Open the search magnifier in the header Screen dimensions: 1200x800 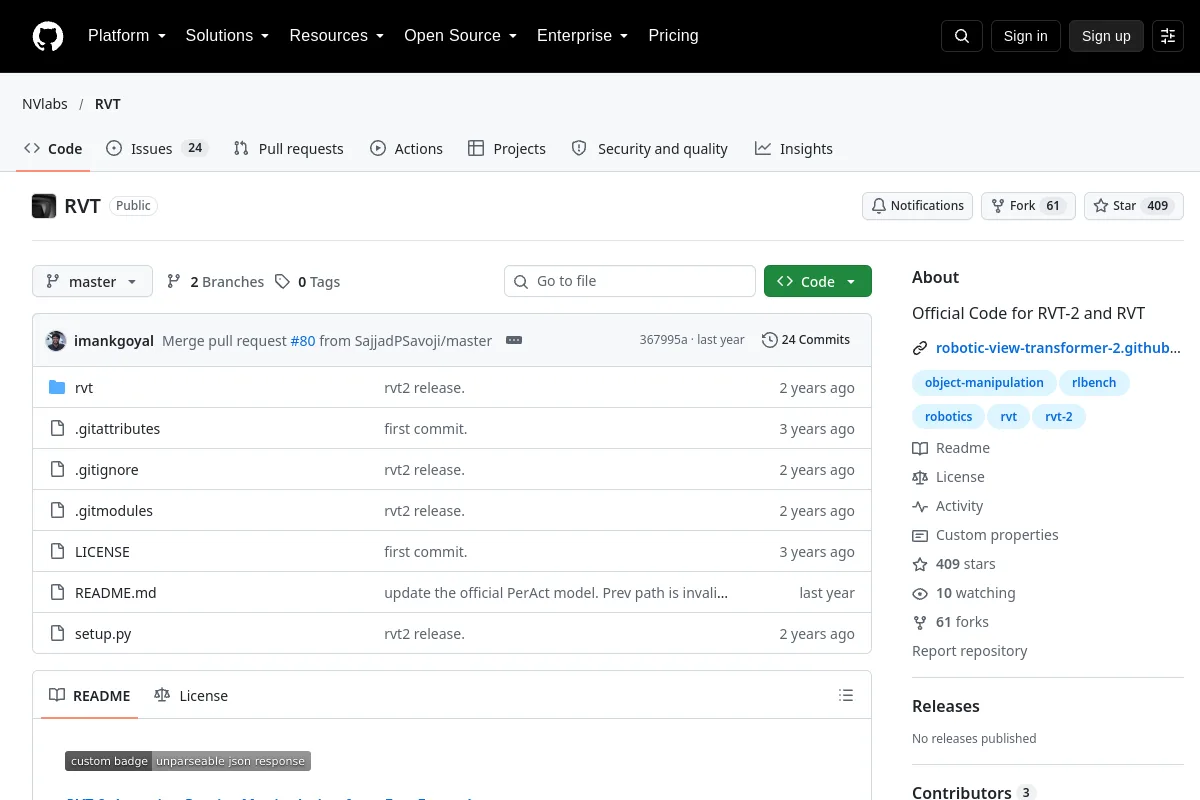962,36
